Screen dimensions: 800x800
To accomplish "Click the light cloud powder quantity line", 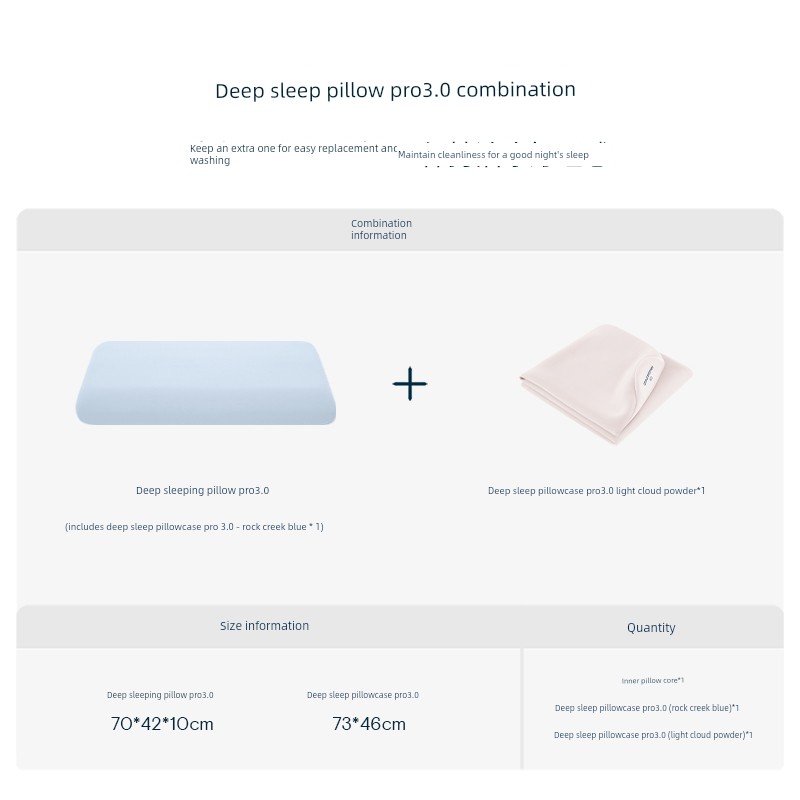I will coord(653,735).
